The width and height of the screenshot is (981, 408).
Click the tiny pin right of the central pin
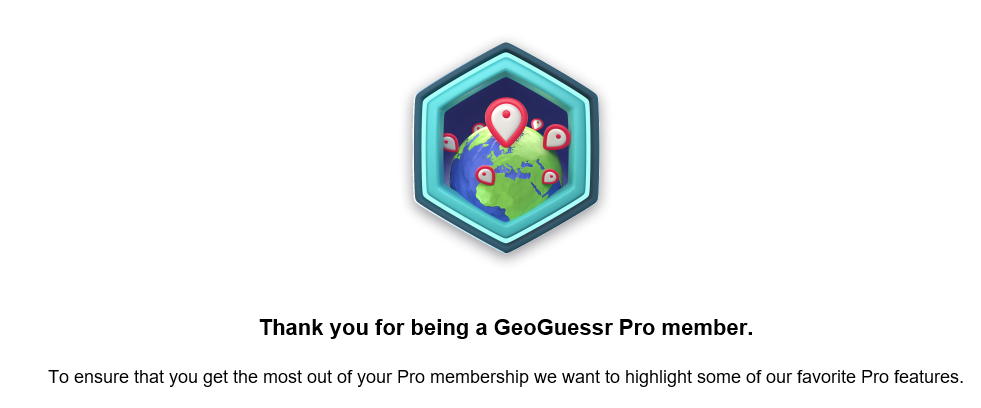[536, 124]
